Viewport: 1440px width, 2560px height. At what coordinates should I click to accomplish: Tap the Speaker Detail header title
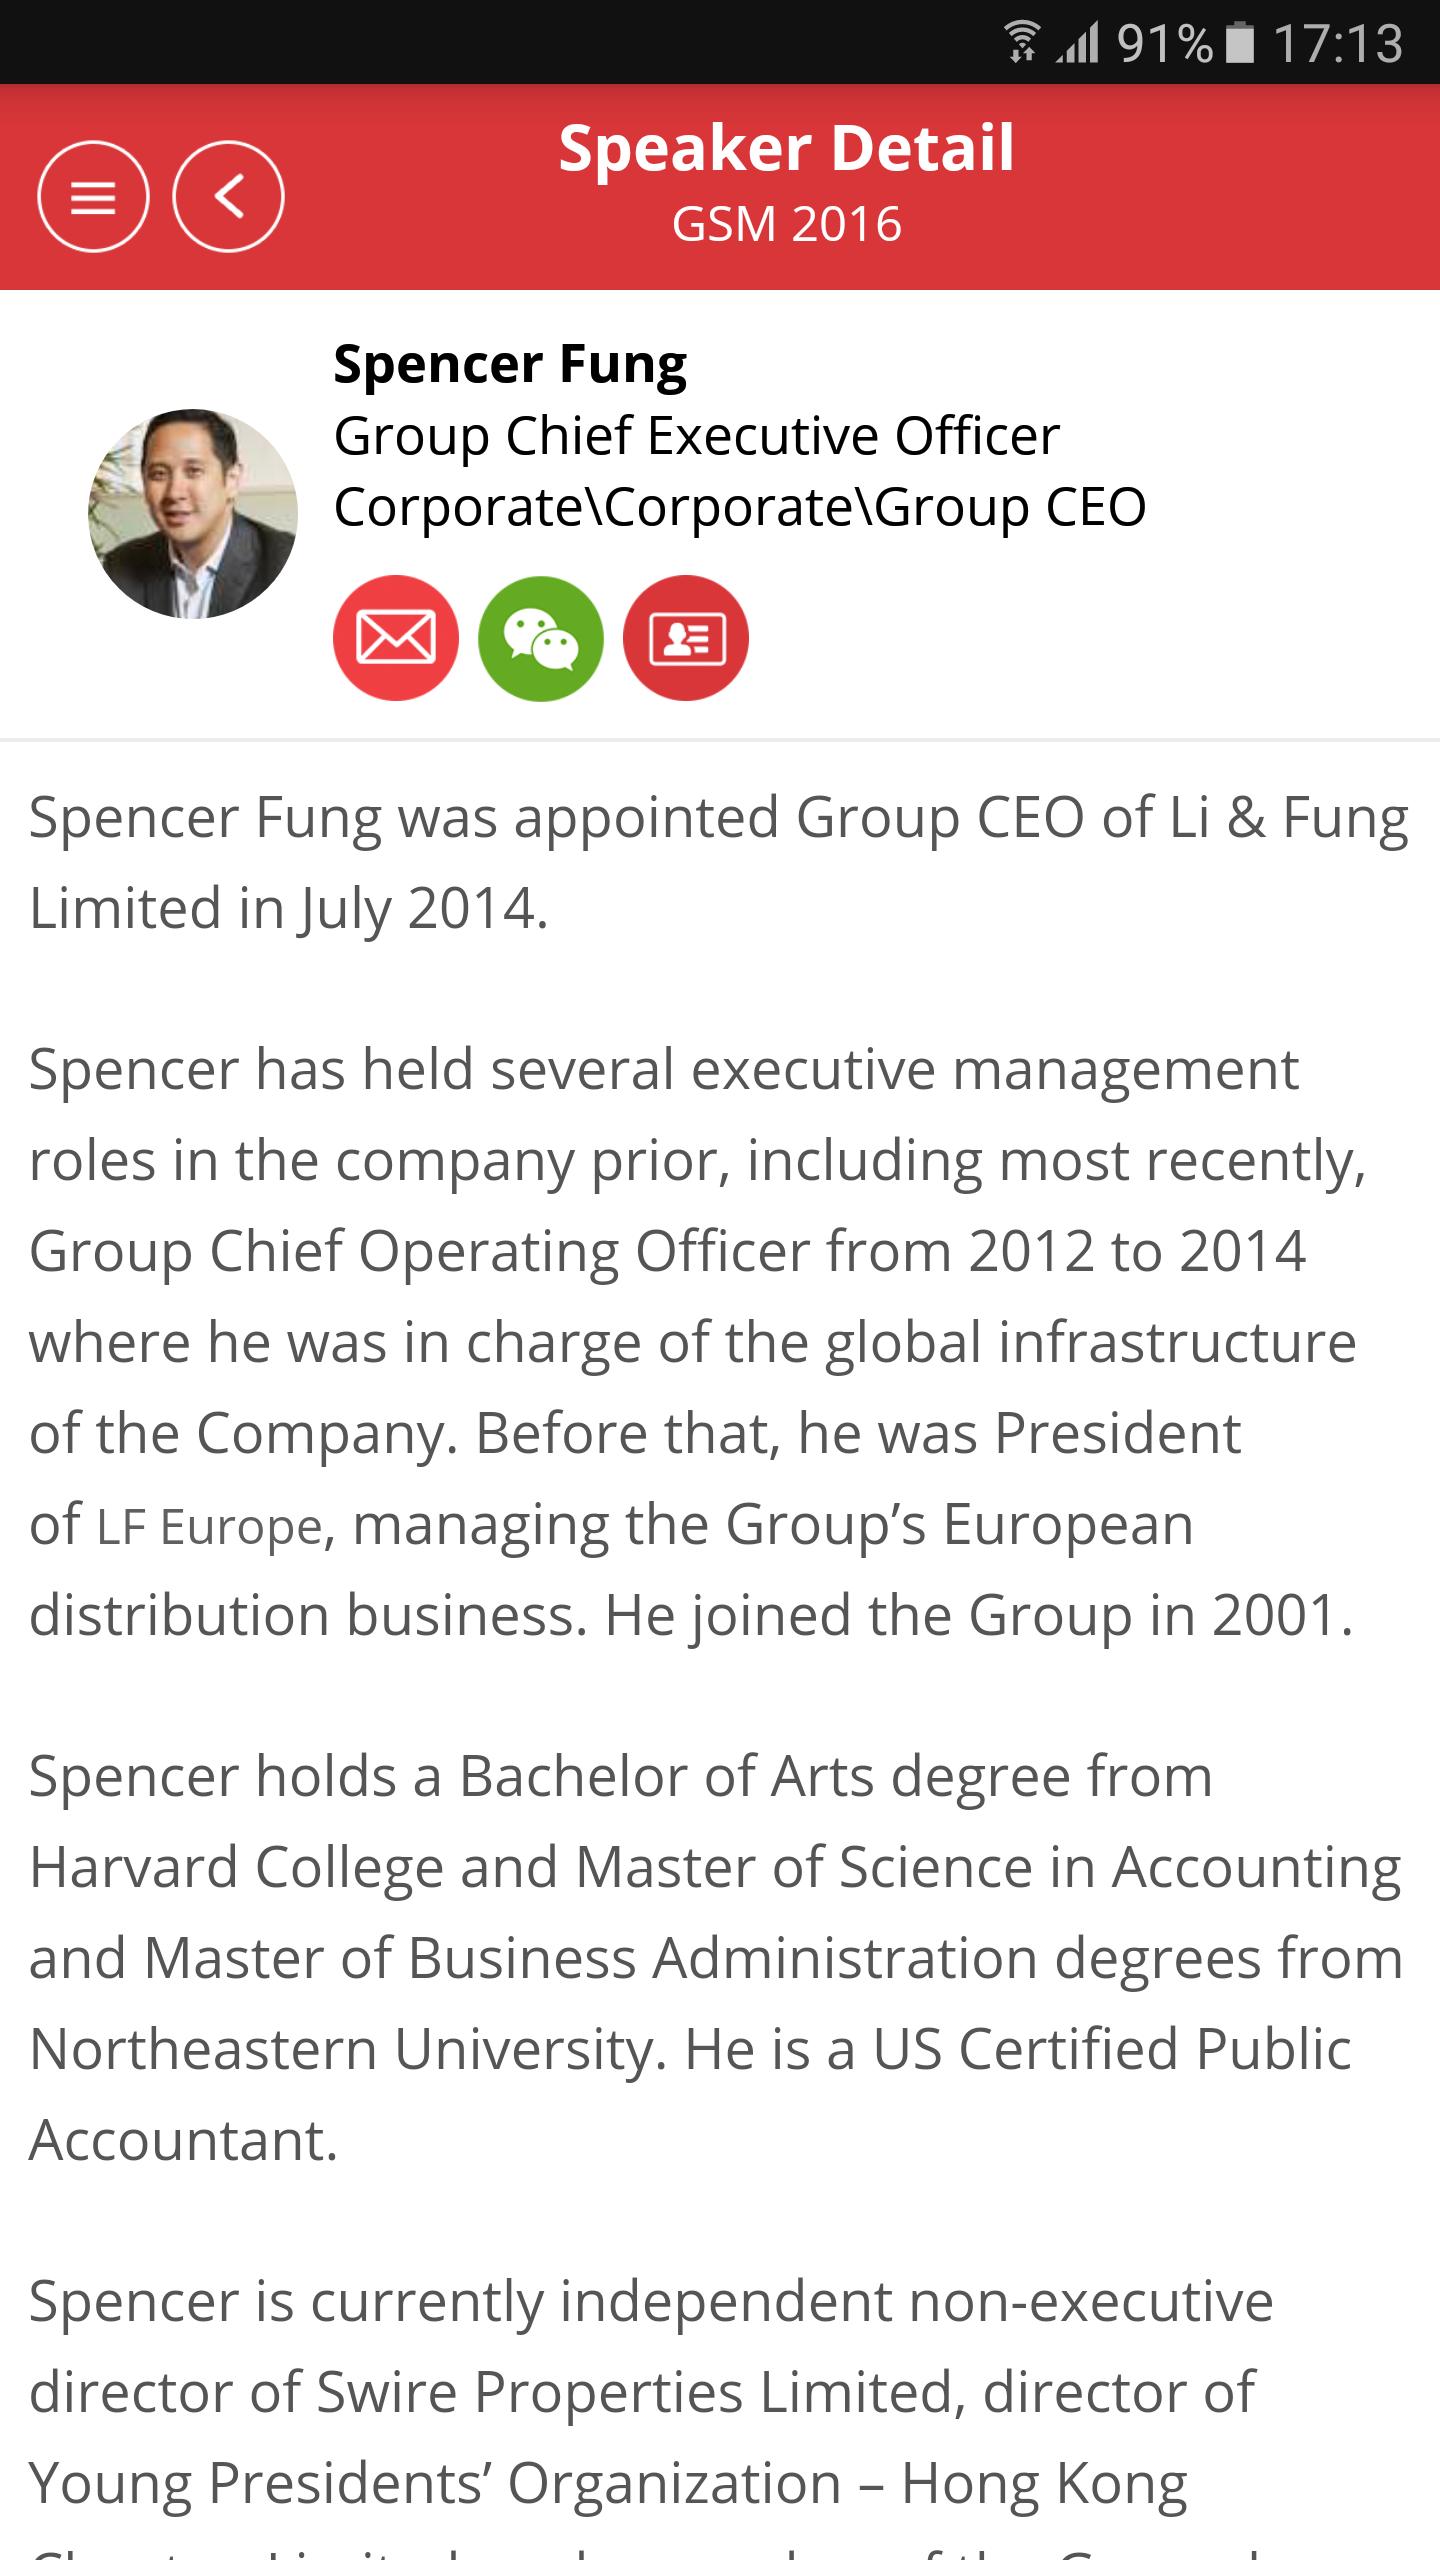pyautogui.click(x=786, y=148)
